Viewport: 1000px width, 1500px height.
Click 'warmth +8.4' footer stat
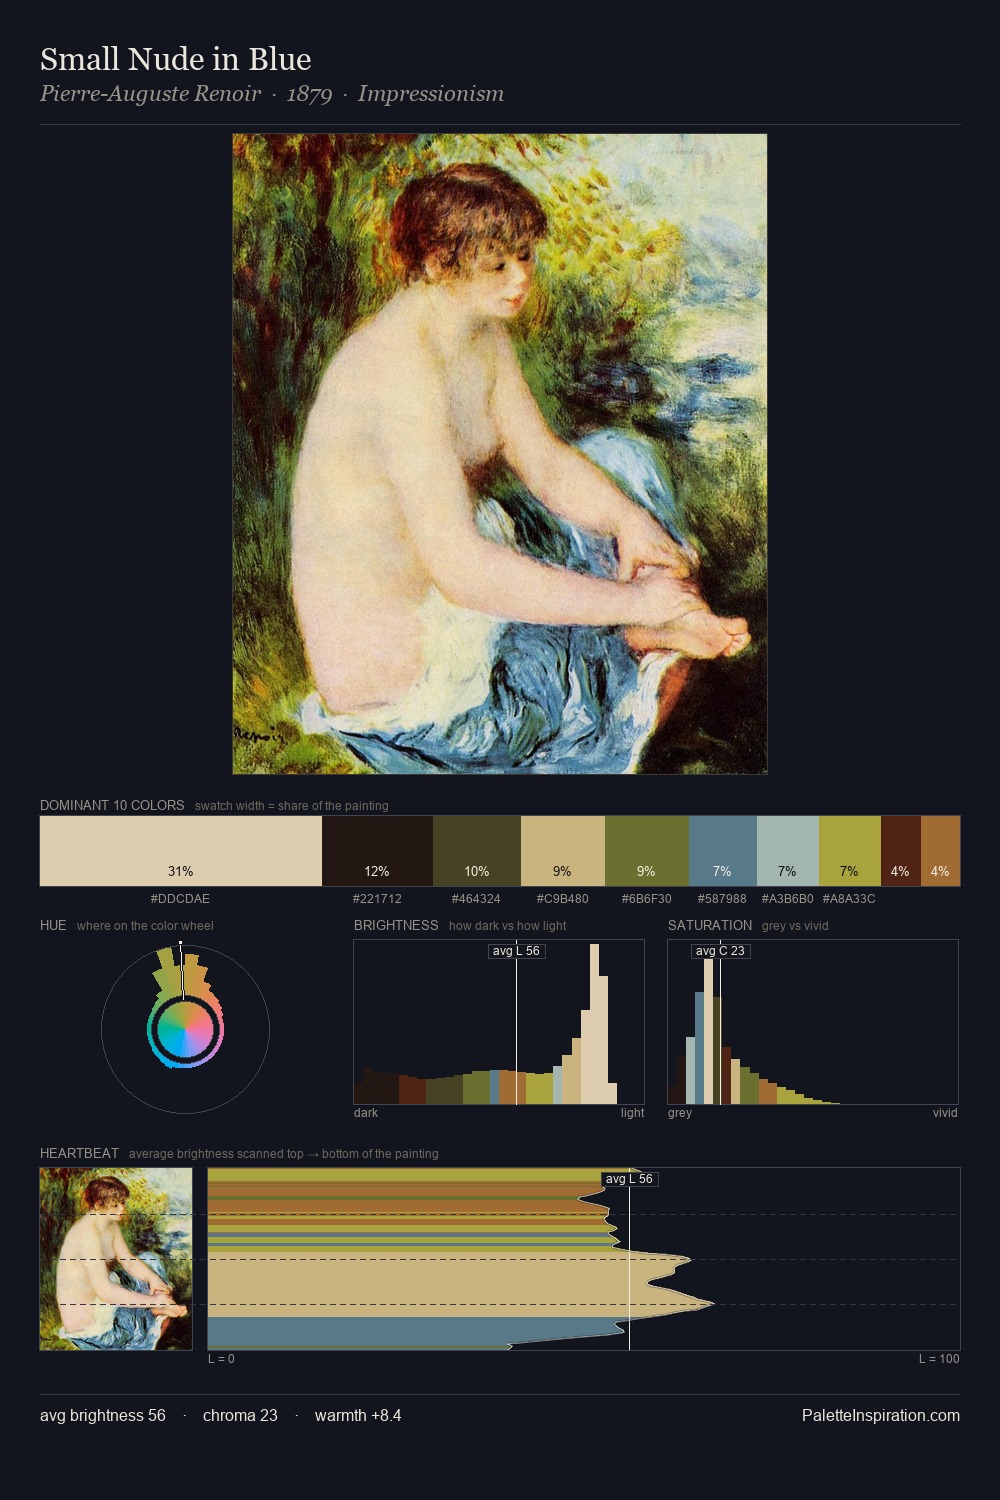tap(358, 1415)
